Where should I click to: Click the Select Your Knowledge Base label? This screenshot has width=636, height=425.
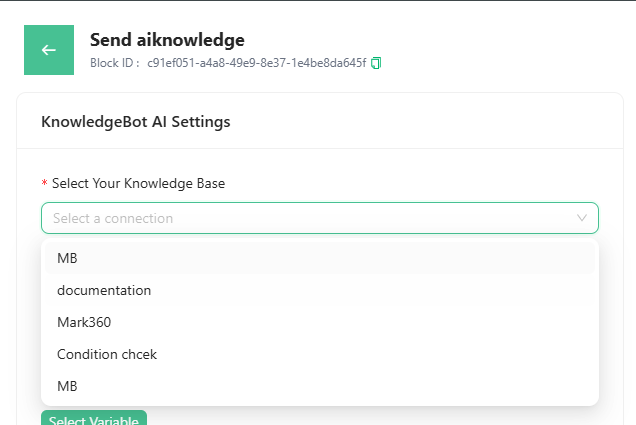pyautogui.click(x=138, y=184)
